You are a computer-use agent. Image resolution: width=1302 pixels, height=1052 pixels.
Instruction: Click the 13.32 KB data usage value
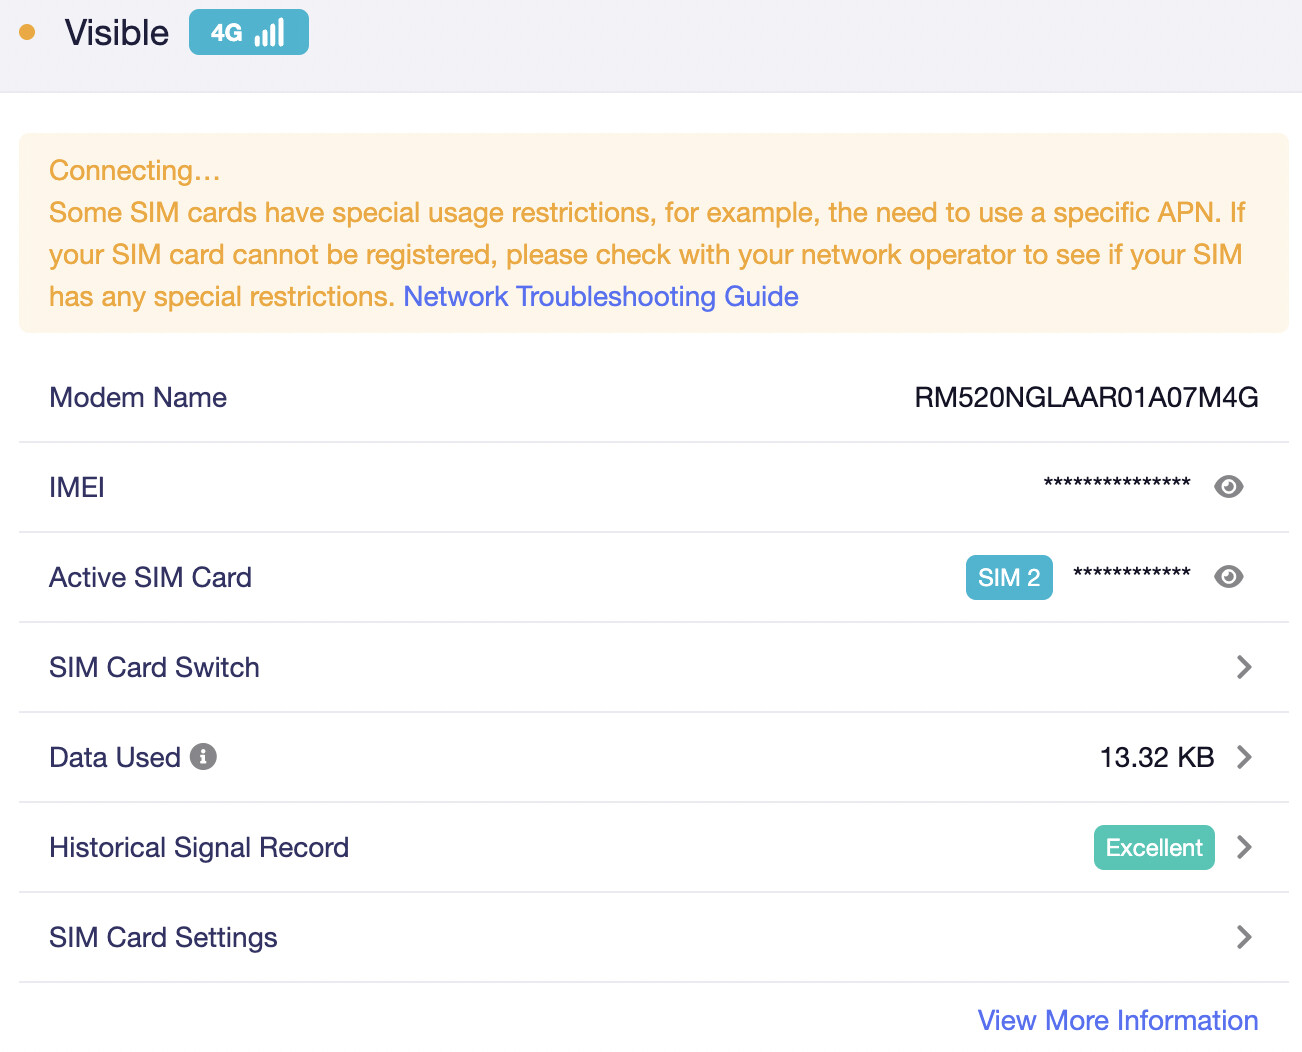pyautogui.click(x=1156, y=757)
